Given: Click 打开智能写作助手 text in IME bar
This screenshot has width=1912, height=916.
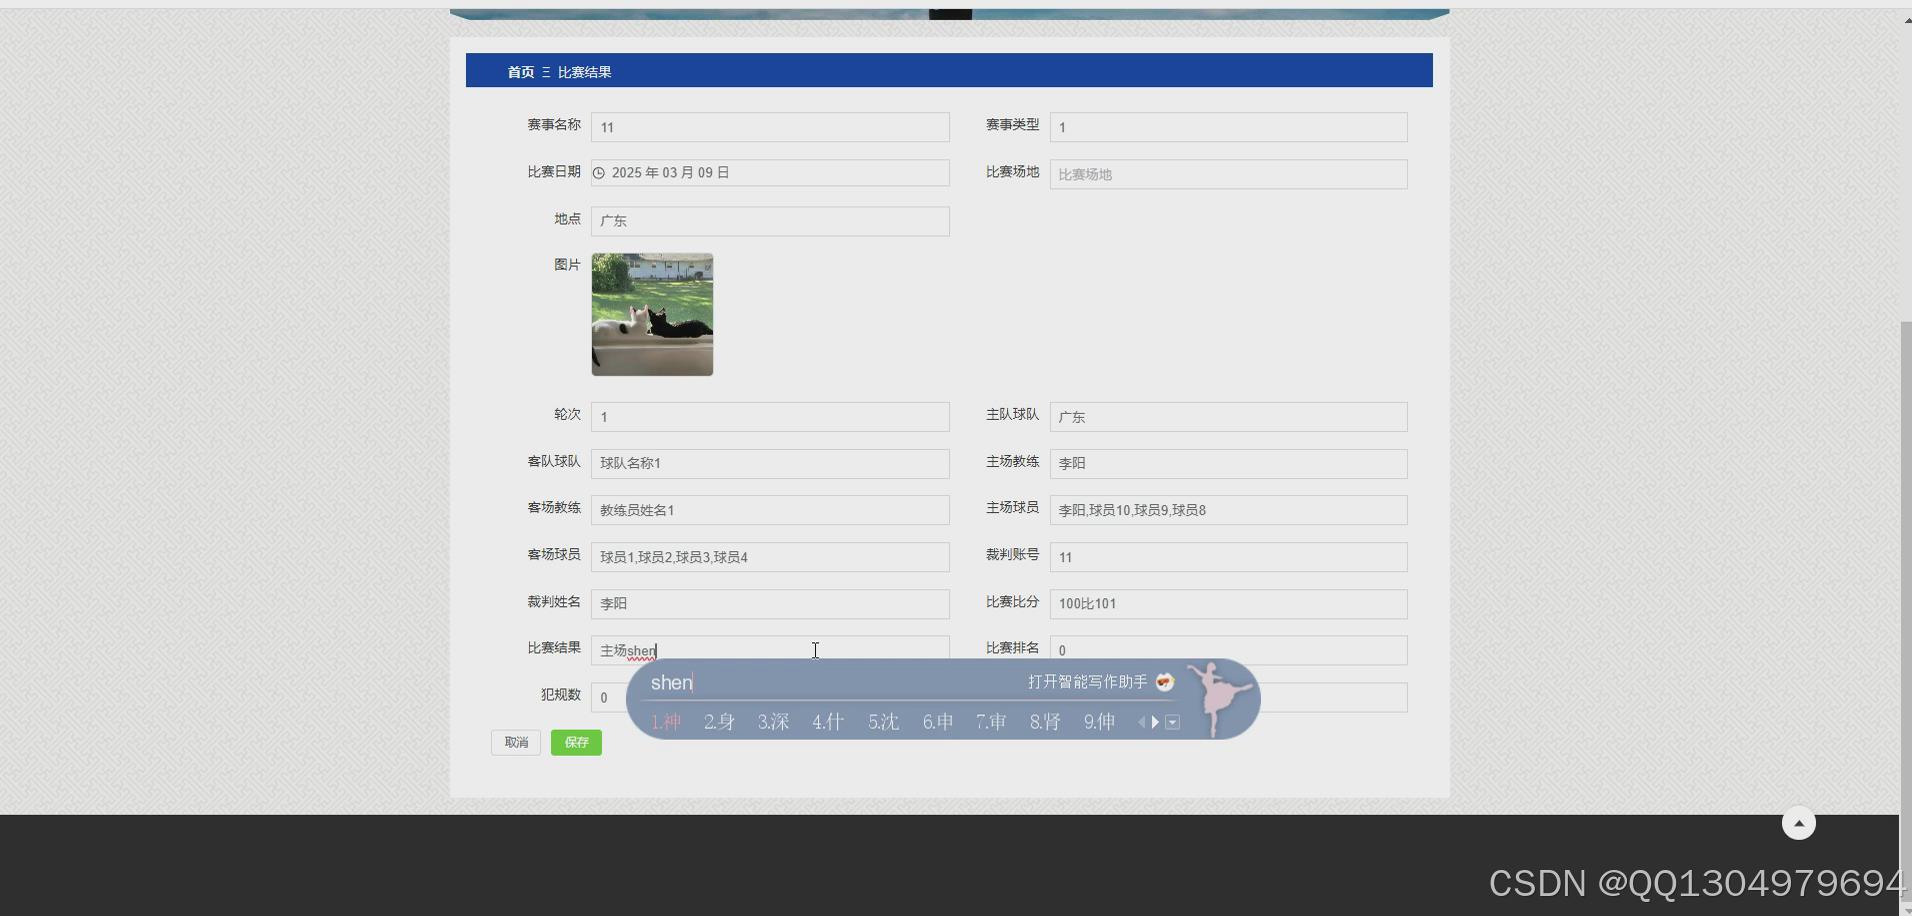Looking at the screenshot, I should (1088, 682).
